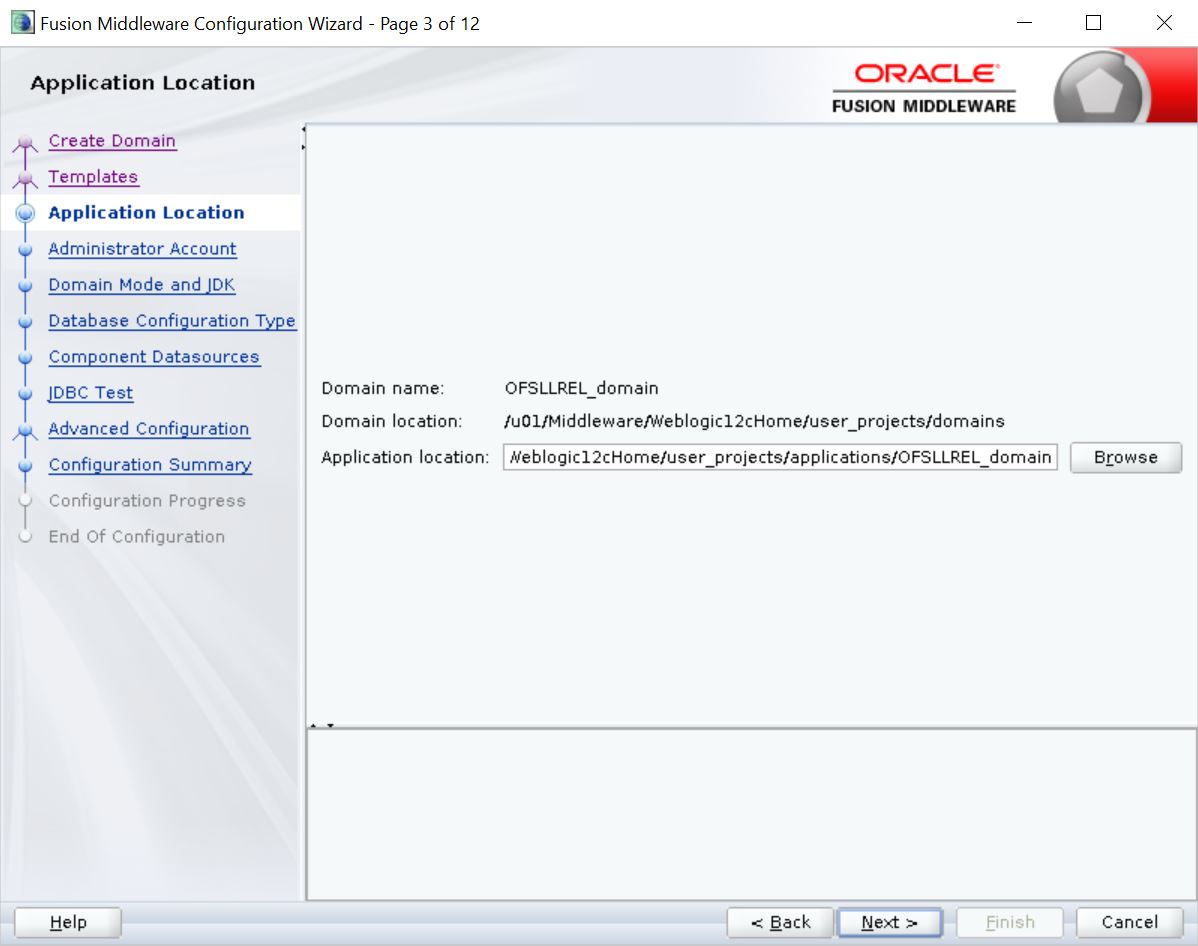The height and width of the screenshot is (946, 1198).
Task: Click End Of Configuration step label
Action: pyautogui.click(x=137, y=536)
